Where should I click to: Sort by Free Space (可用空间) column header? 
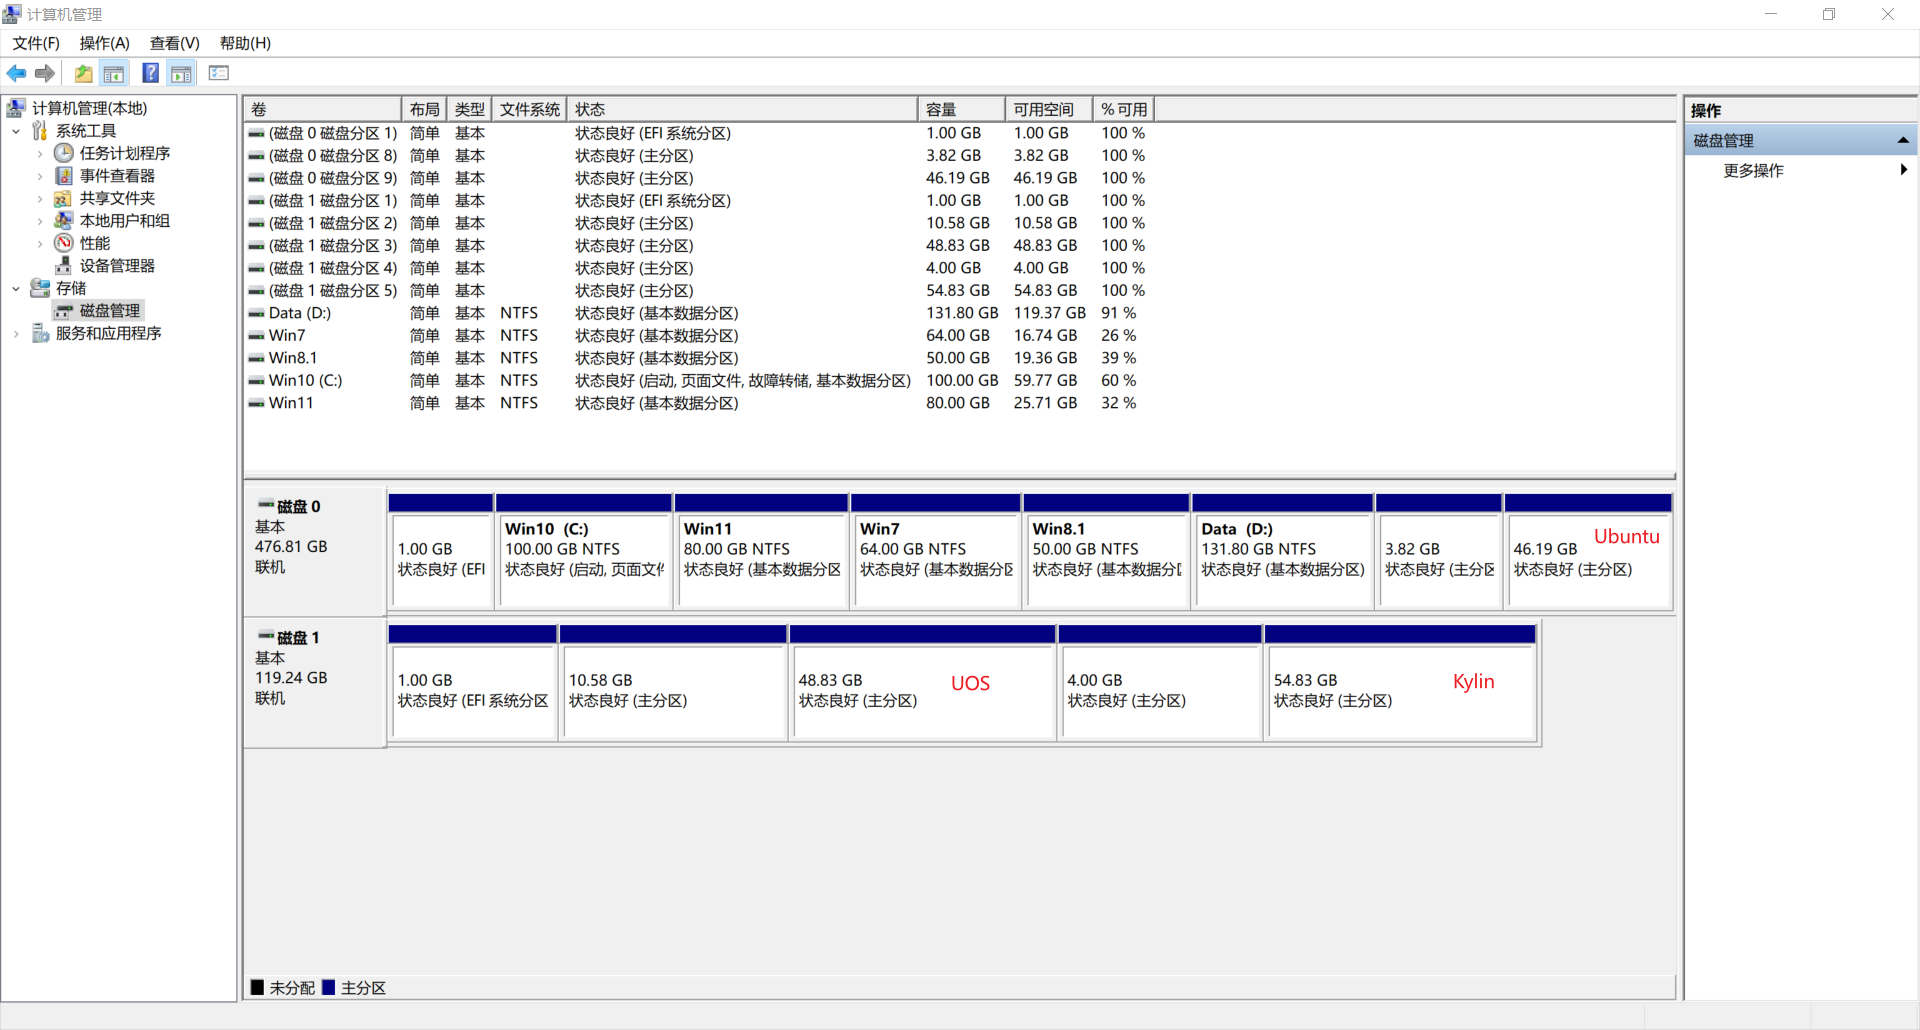(1049, 109)
